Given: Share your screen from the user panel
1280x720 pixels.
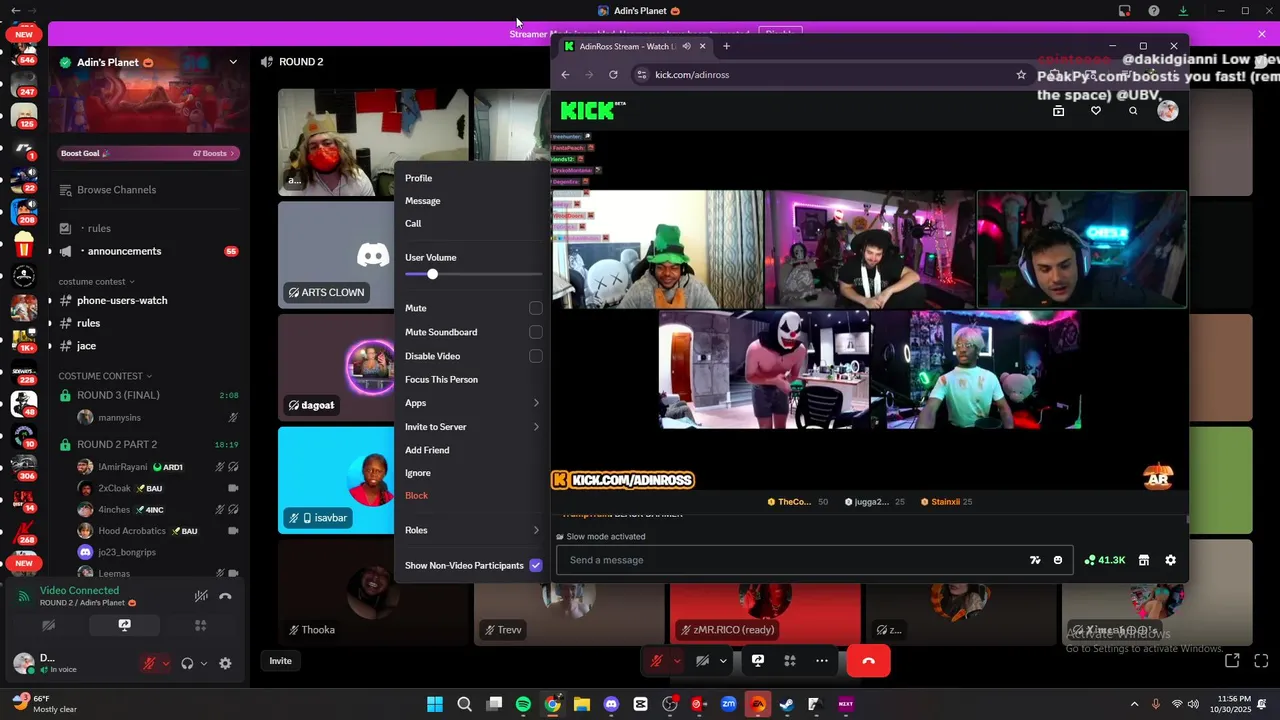Looking at the screenshot, I should pyautogui.click(x=124, y=626).
